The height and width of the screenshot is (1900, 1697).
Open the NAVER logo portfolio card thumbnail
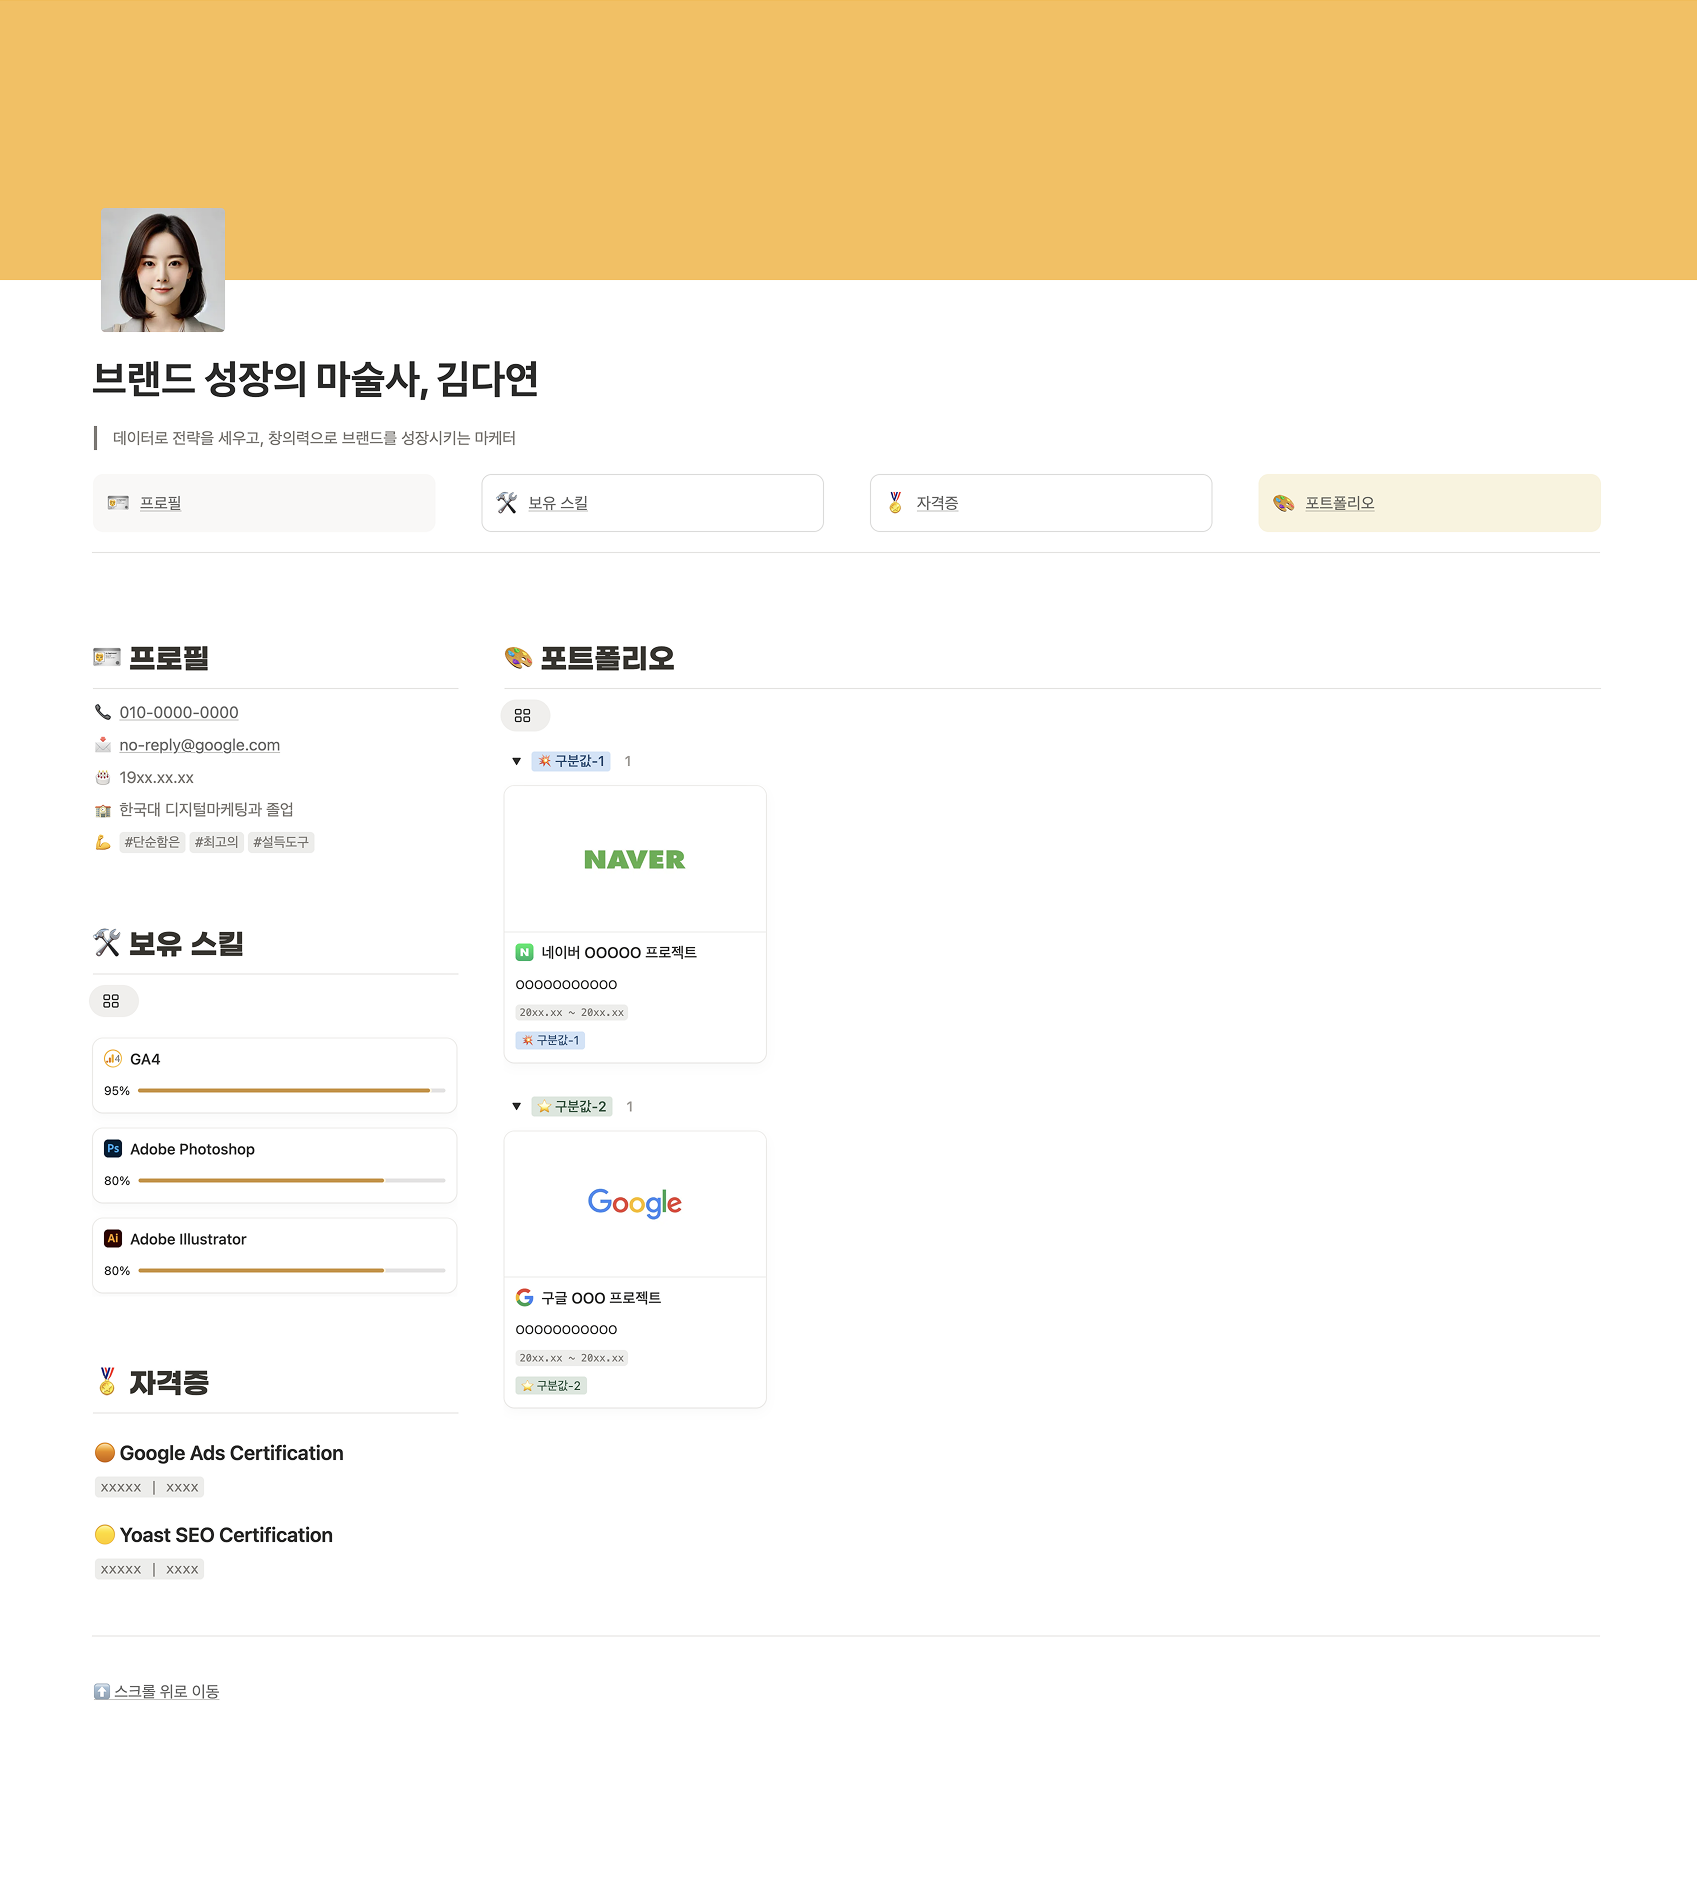point(635,859)
